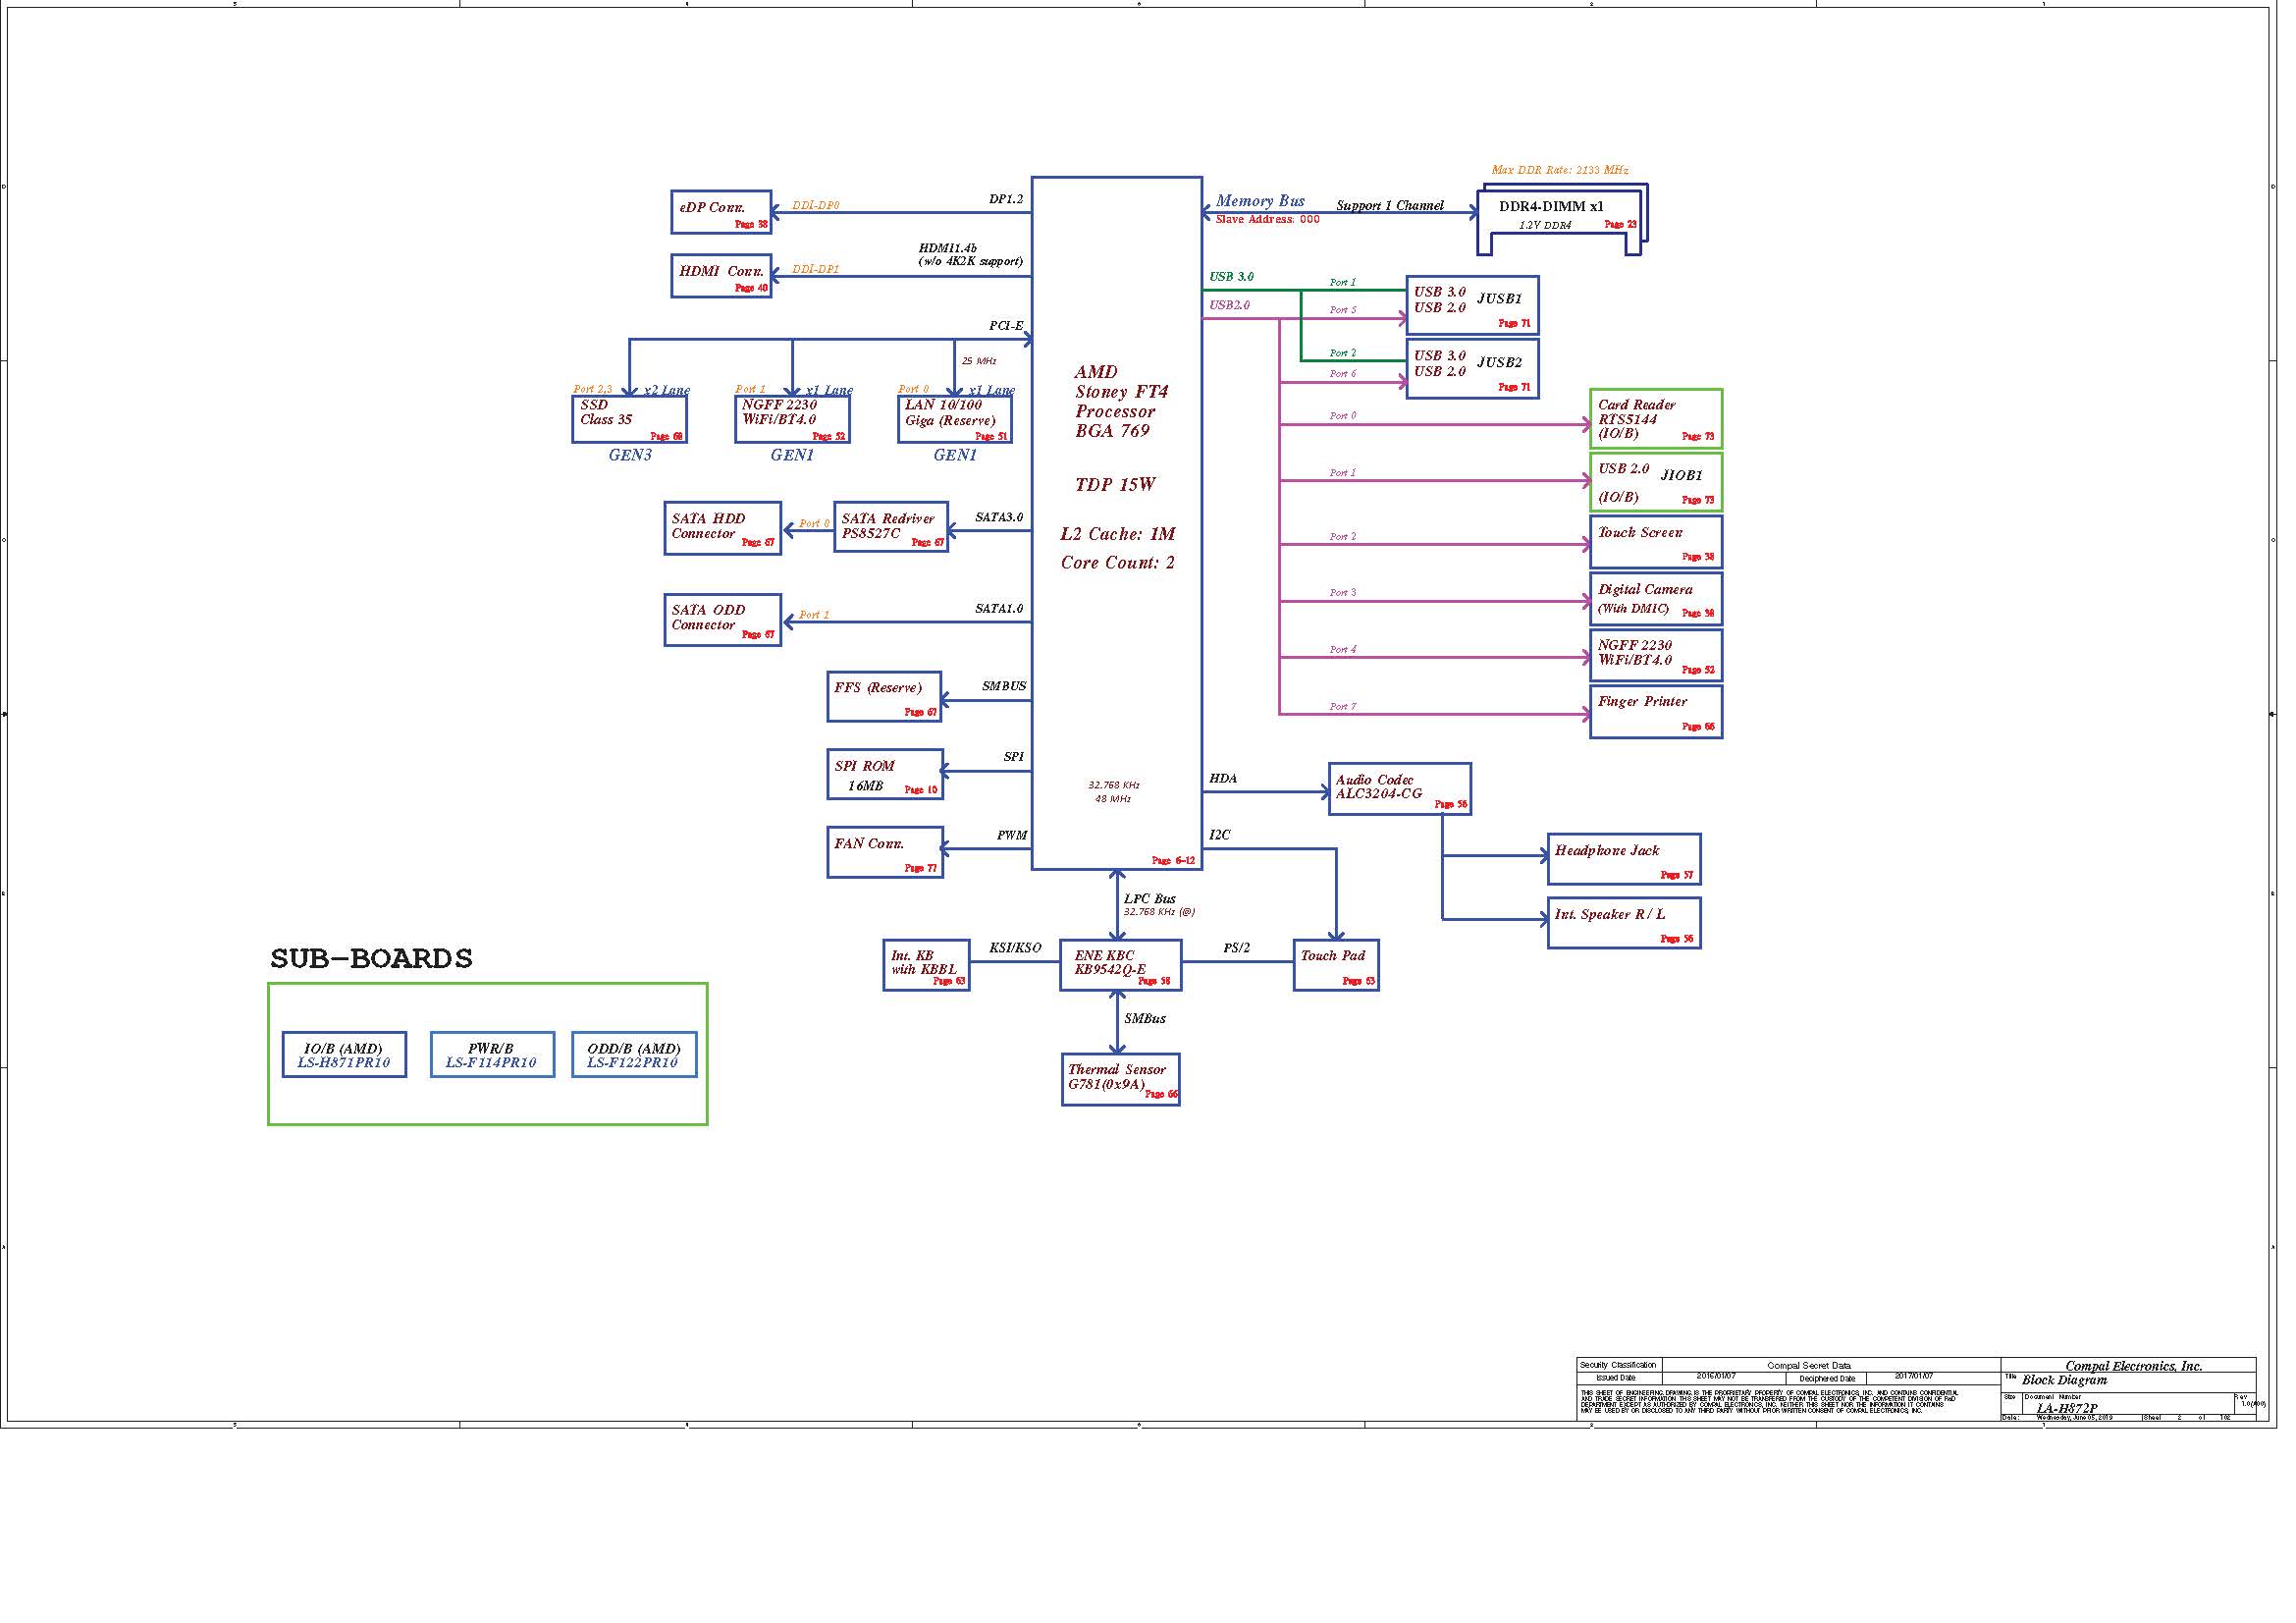Select the LA-H872P document number
2296x1623 pixels.
(x=2067, y=1408)
